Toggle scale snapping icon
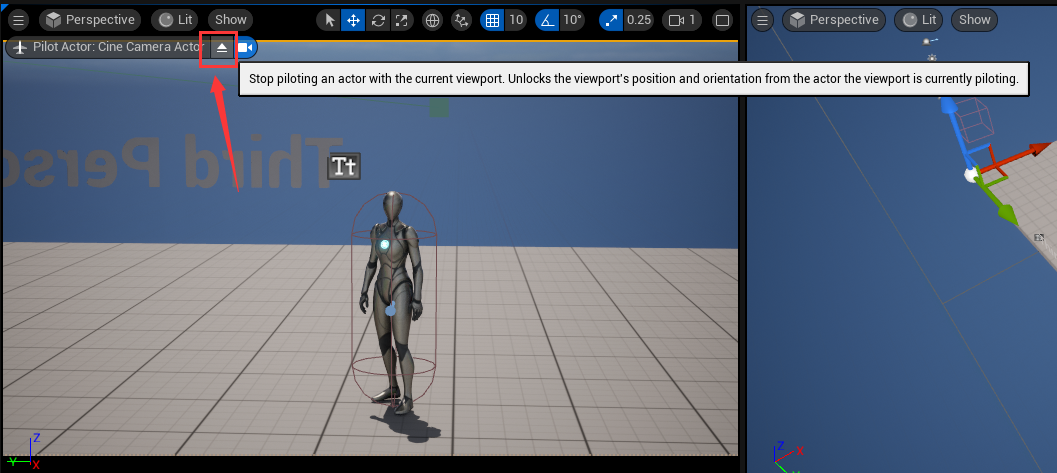1057x473 pixels. (x=611, y=20)
